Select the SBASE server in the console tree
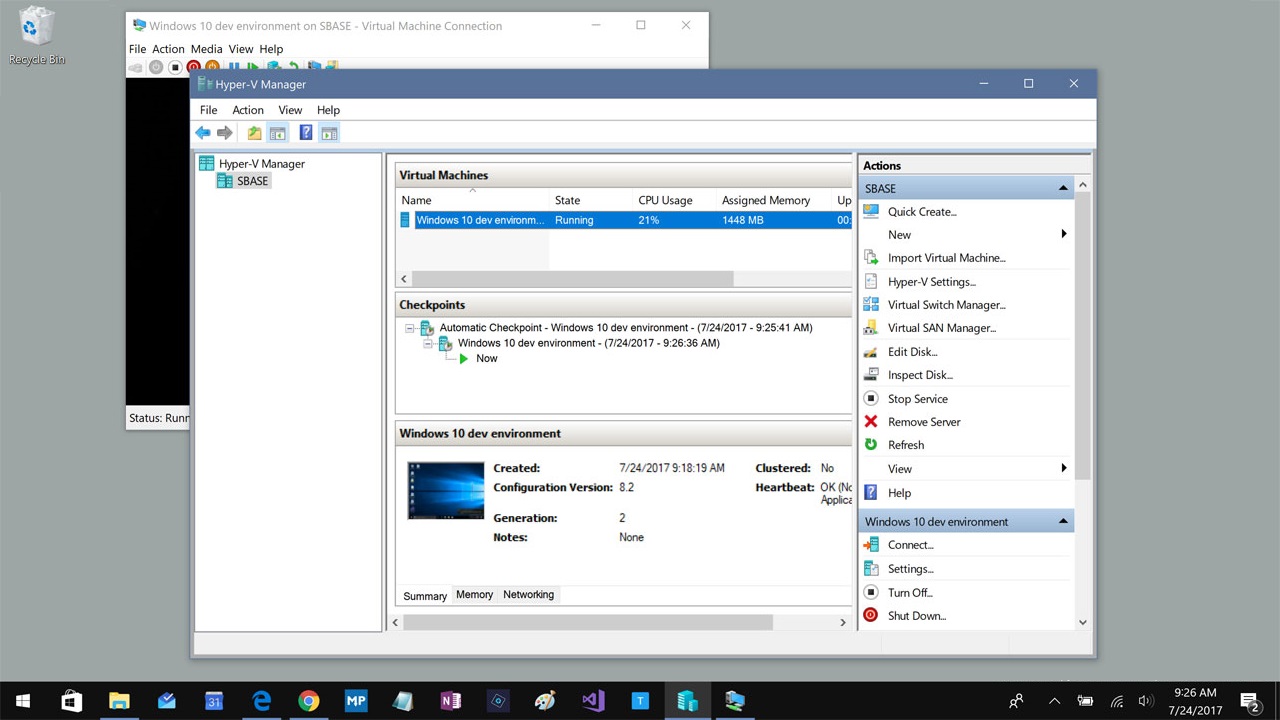 [x=252, y=180]
